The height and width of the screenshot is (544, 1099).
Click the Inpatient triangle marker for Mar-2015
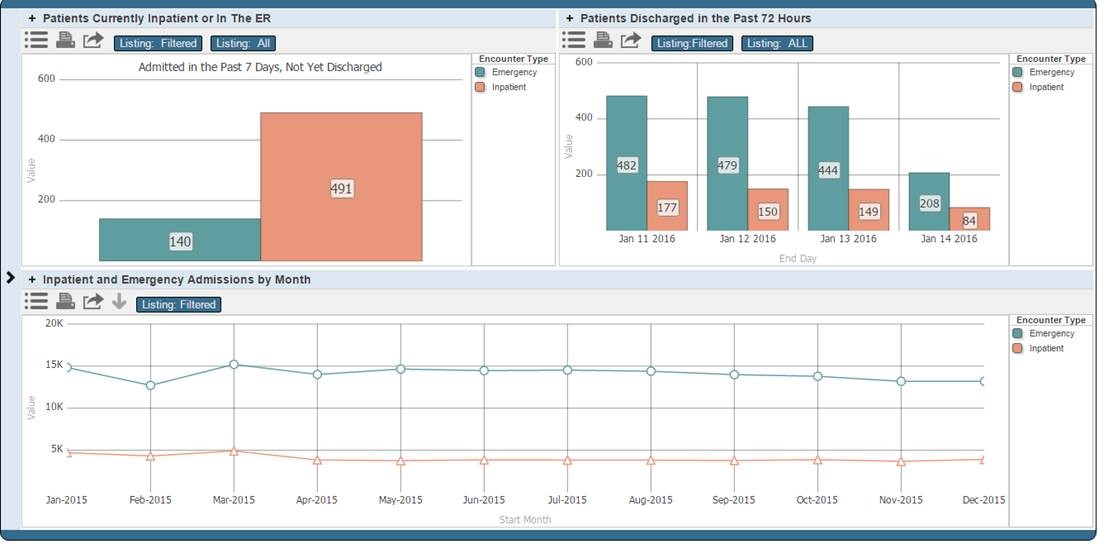(x=233, y=451)
